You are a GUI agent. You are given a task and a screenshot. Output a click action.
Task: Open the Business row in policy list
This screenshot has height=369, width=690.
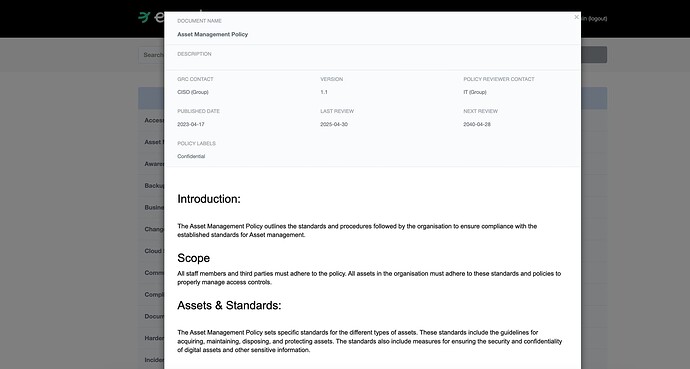(x=151, y=207)
